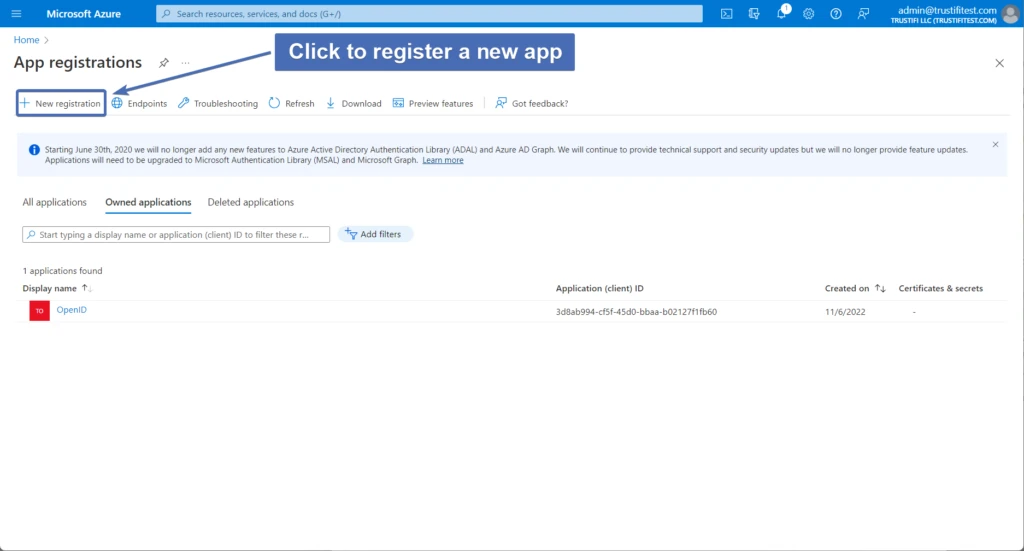The height and width of the screenshot is (551, 1024).
Task: Click Add filters
Action: (x=374, y=234)
